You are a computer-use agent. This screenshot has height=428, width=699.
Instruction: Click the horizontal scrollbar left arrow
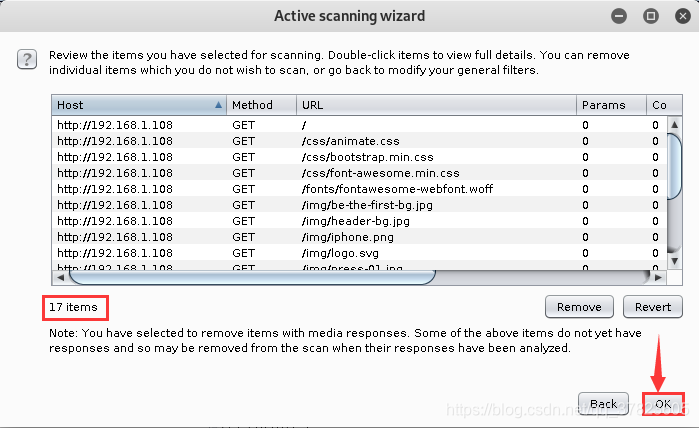tap(61, 277)
